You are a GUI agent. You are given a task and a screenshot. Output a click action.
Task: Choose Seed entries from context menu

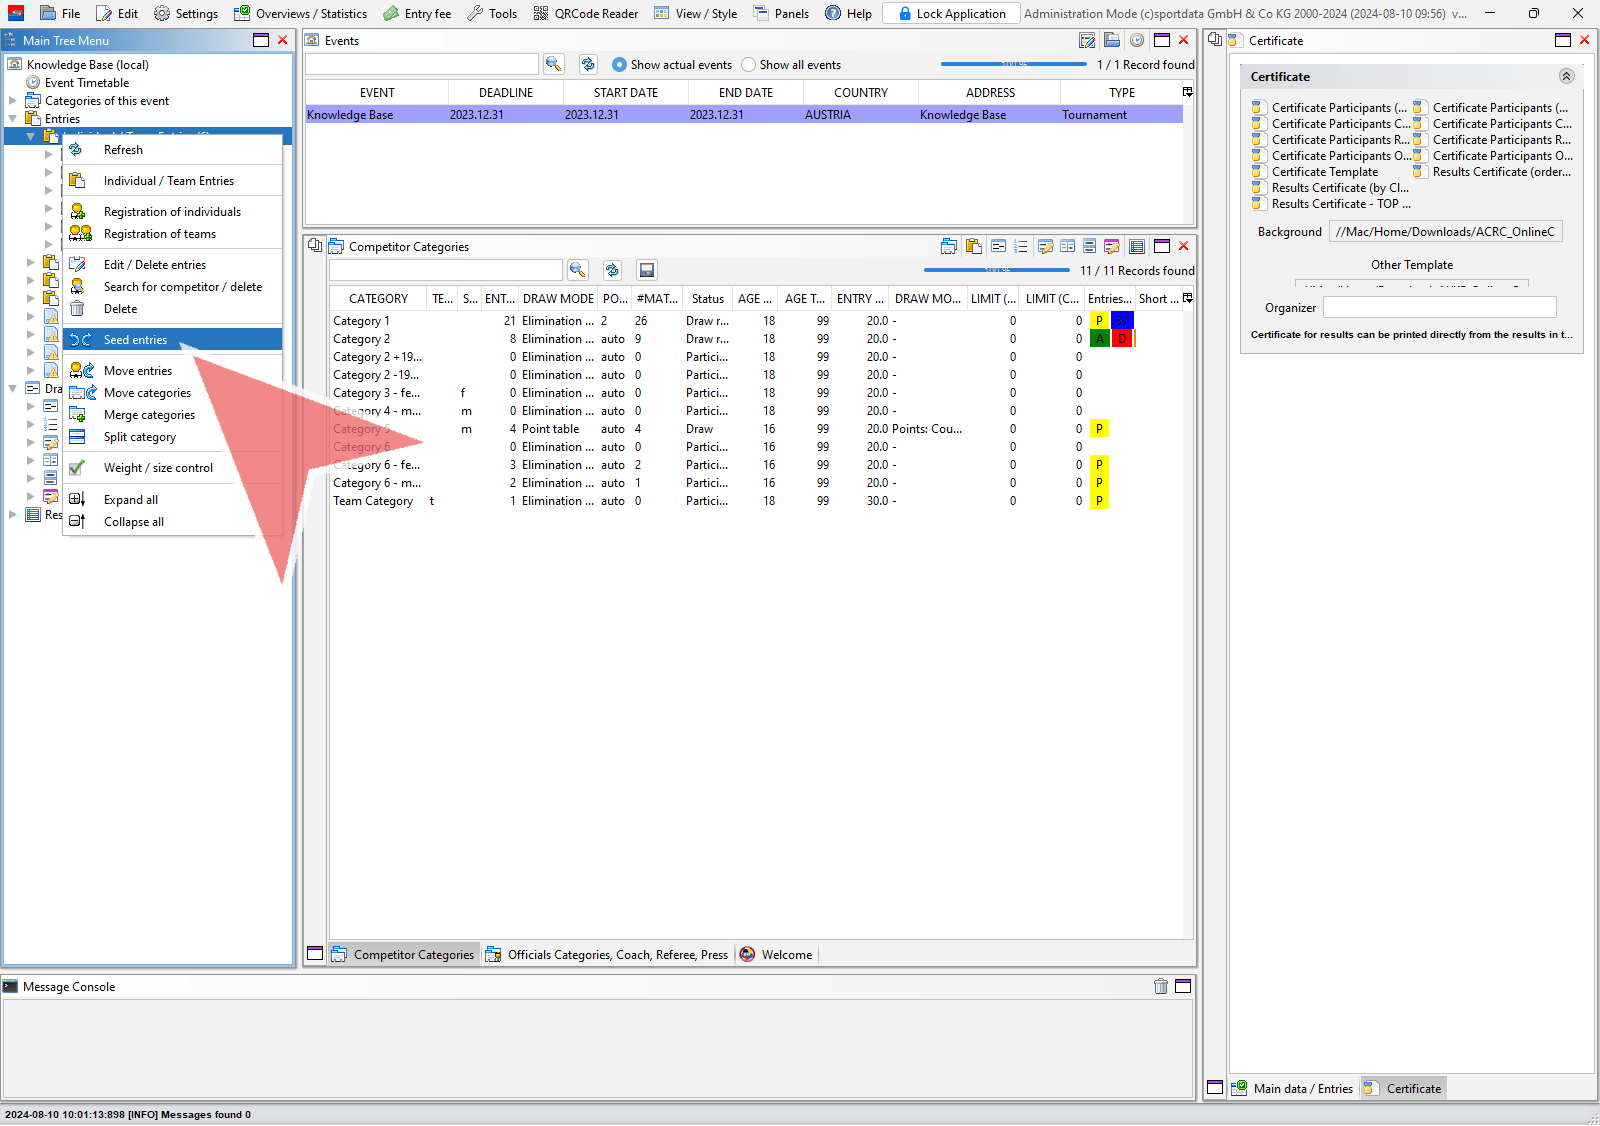[172, 340]
